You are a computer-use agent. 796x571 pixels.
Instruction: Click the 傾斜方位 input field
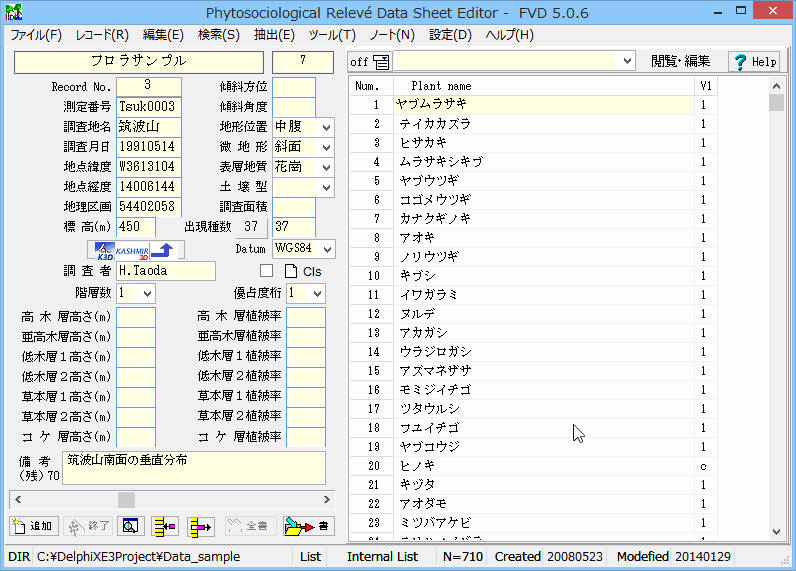pyautogui.click(x=294, y=87)
